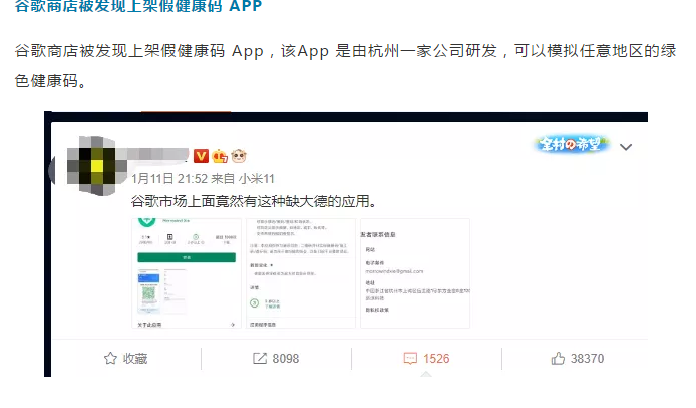Click the like count 38370

coord(587,359)
